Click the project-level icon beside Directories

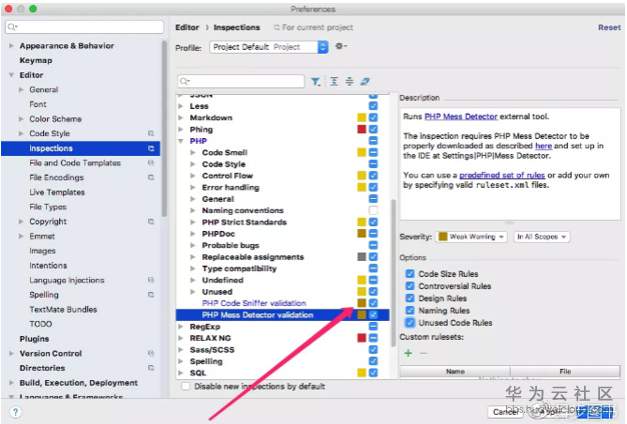[151, 368]
